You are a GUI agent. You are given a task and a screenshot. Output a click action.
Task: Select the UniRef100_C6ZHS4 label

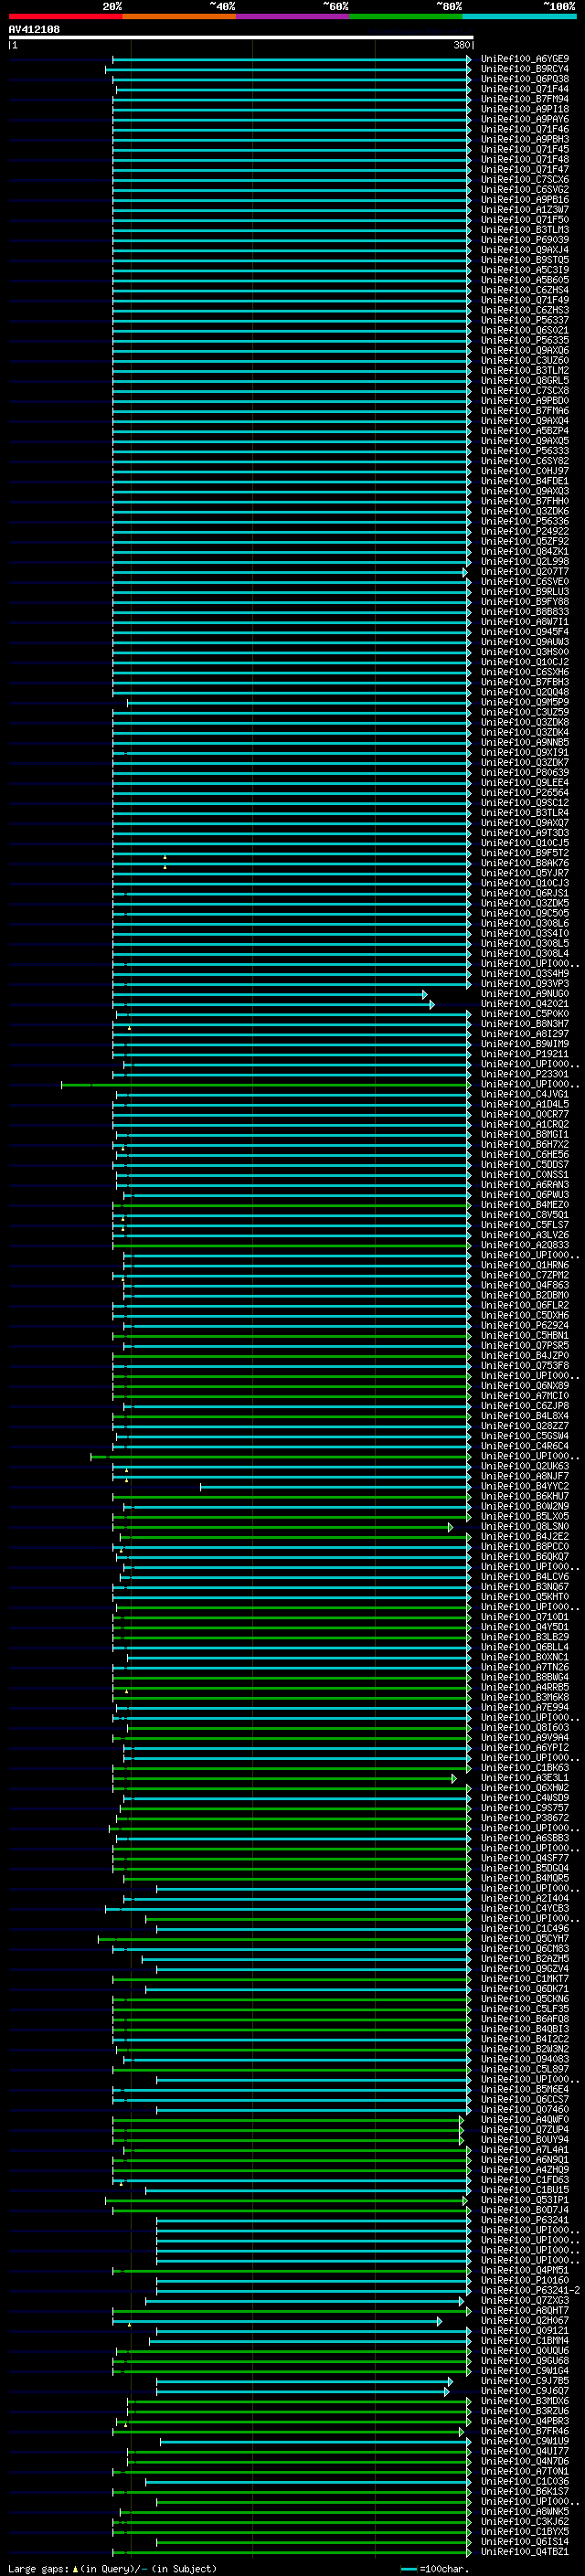[x=525, y=290]
